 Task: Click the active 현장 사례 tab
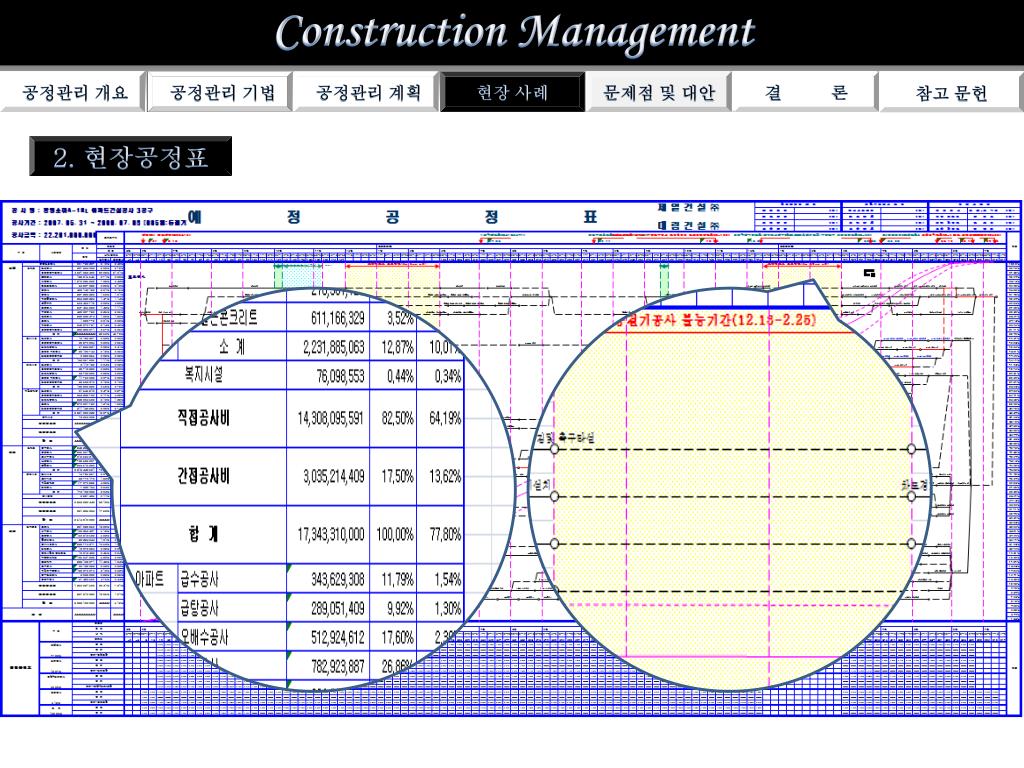point(513,92)
